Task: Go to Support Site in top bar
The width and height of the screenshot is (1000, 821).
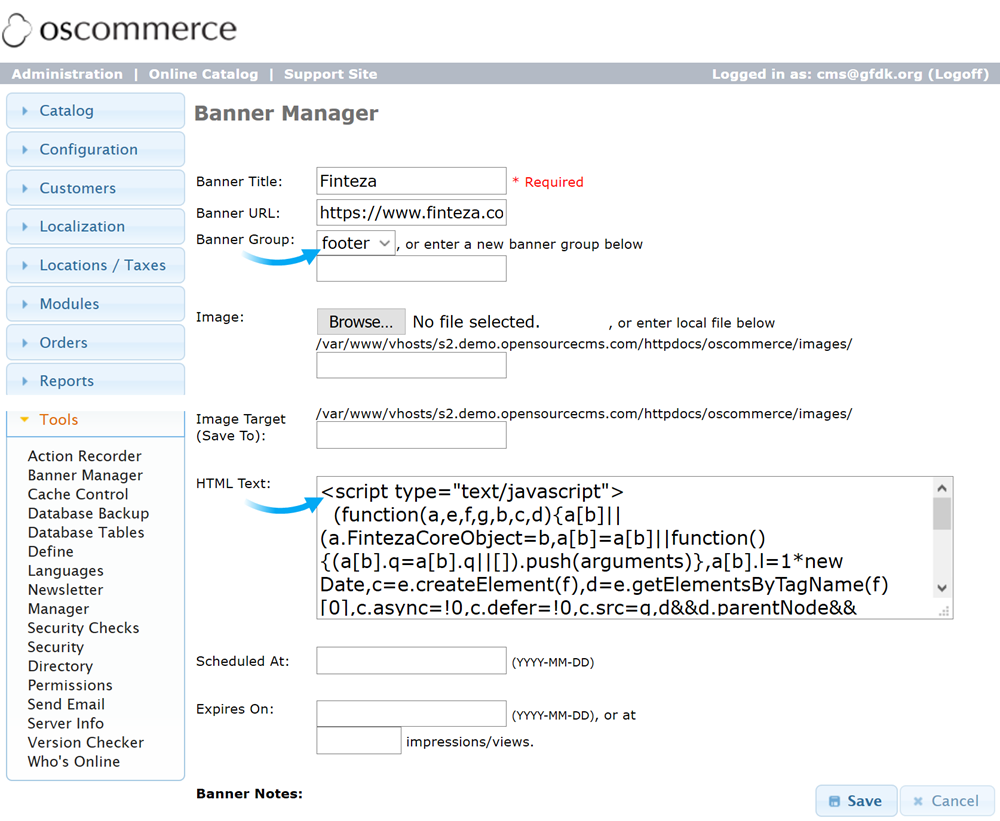Action: (330, 74)
